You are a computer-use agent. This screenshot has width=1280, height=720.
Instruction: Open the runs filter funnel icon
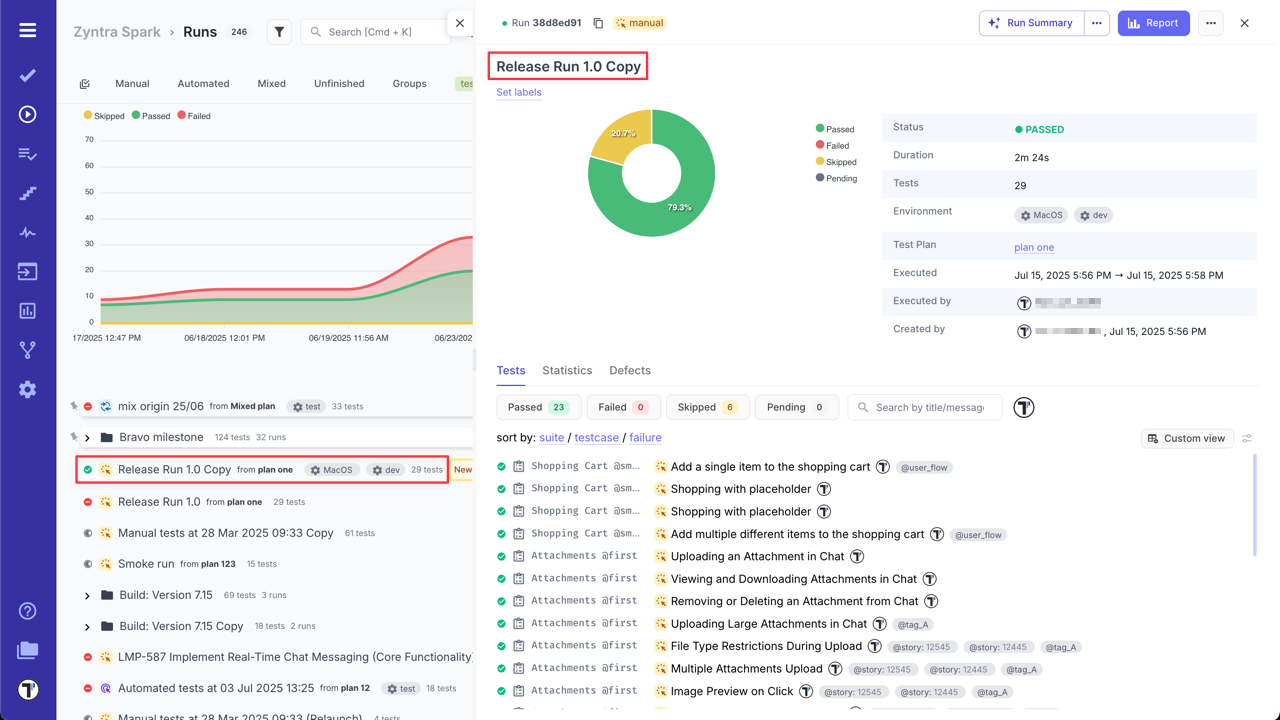pos(279,31)
